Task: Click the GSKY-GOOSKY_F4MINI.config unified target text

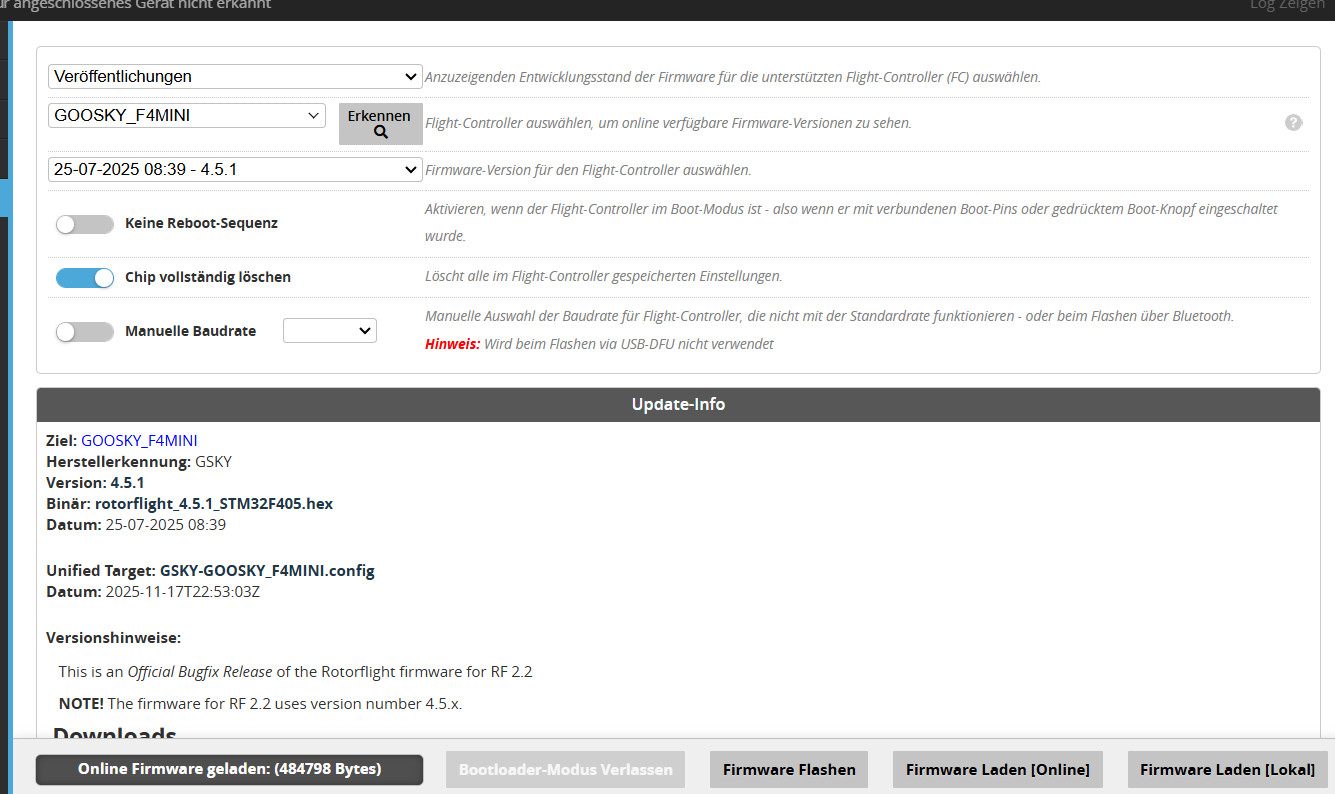Action: 267,571
